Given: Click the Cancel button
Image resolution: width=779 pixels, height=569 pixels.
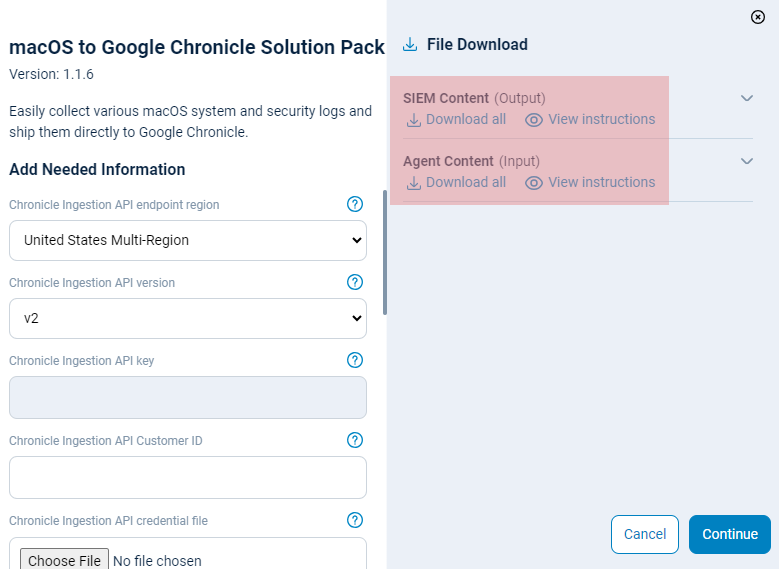Looking at the screenshot, I should point(645,534).
